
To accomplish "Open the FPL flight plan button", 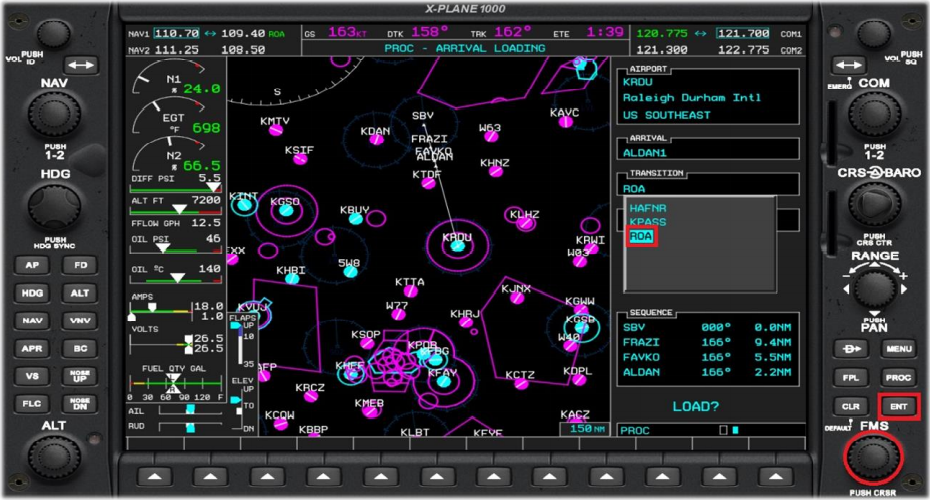I will [851, 377].
